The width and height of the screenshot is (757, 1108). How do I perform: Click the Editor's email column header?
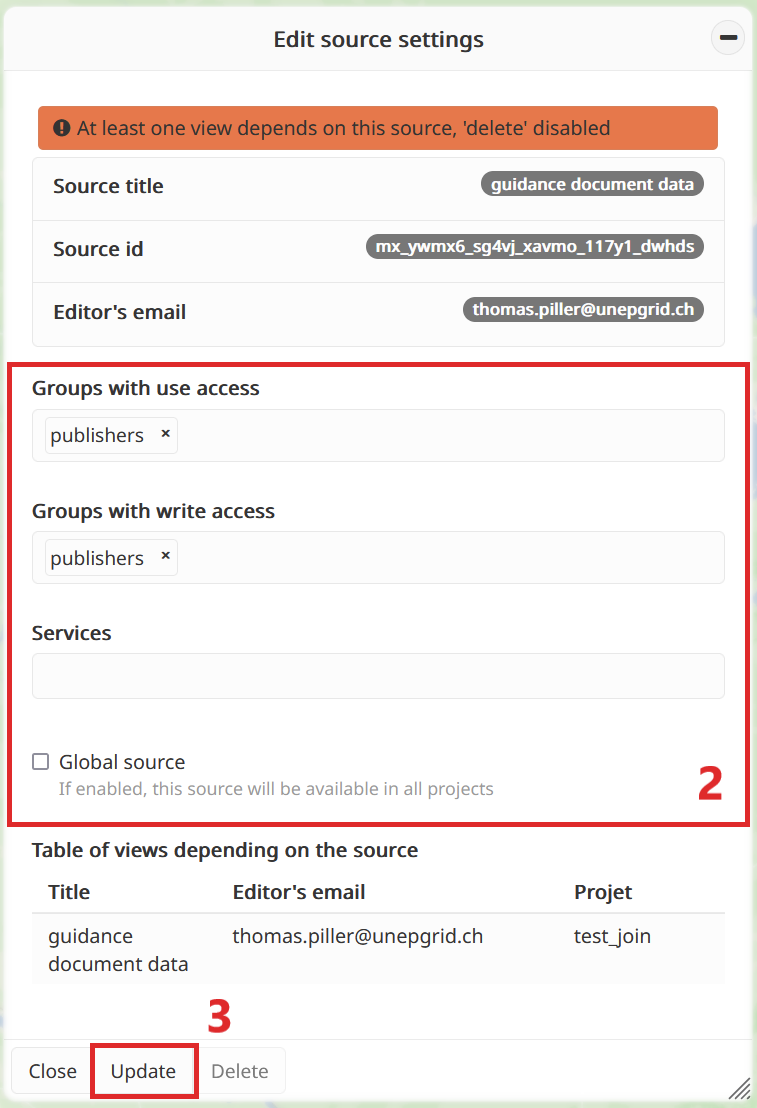(299, 892)
